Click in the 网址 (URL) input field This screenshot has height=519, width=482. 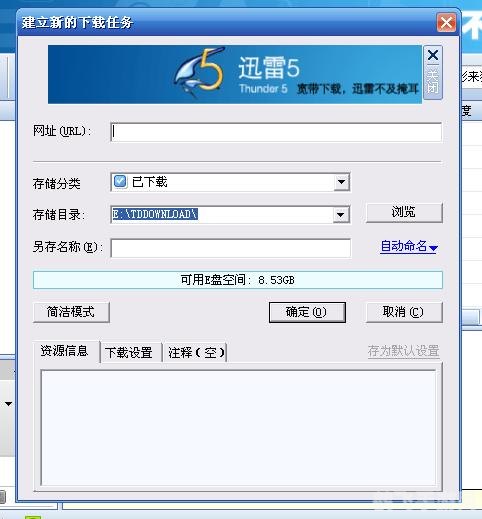(276, 132)
